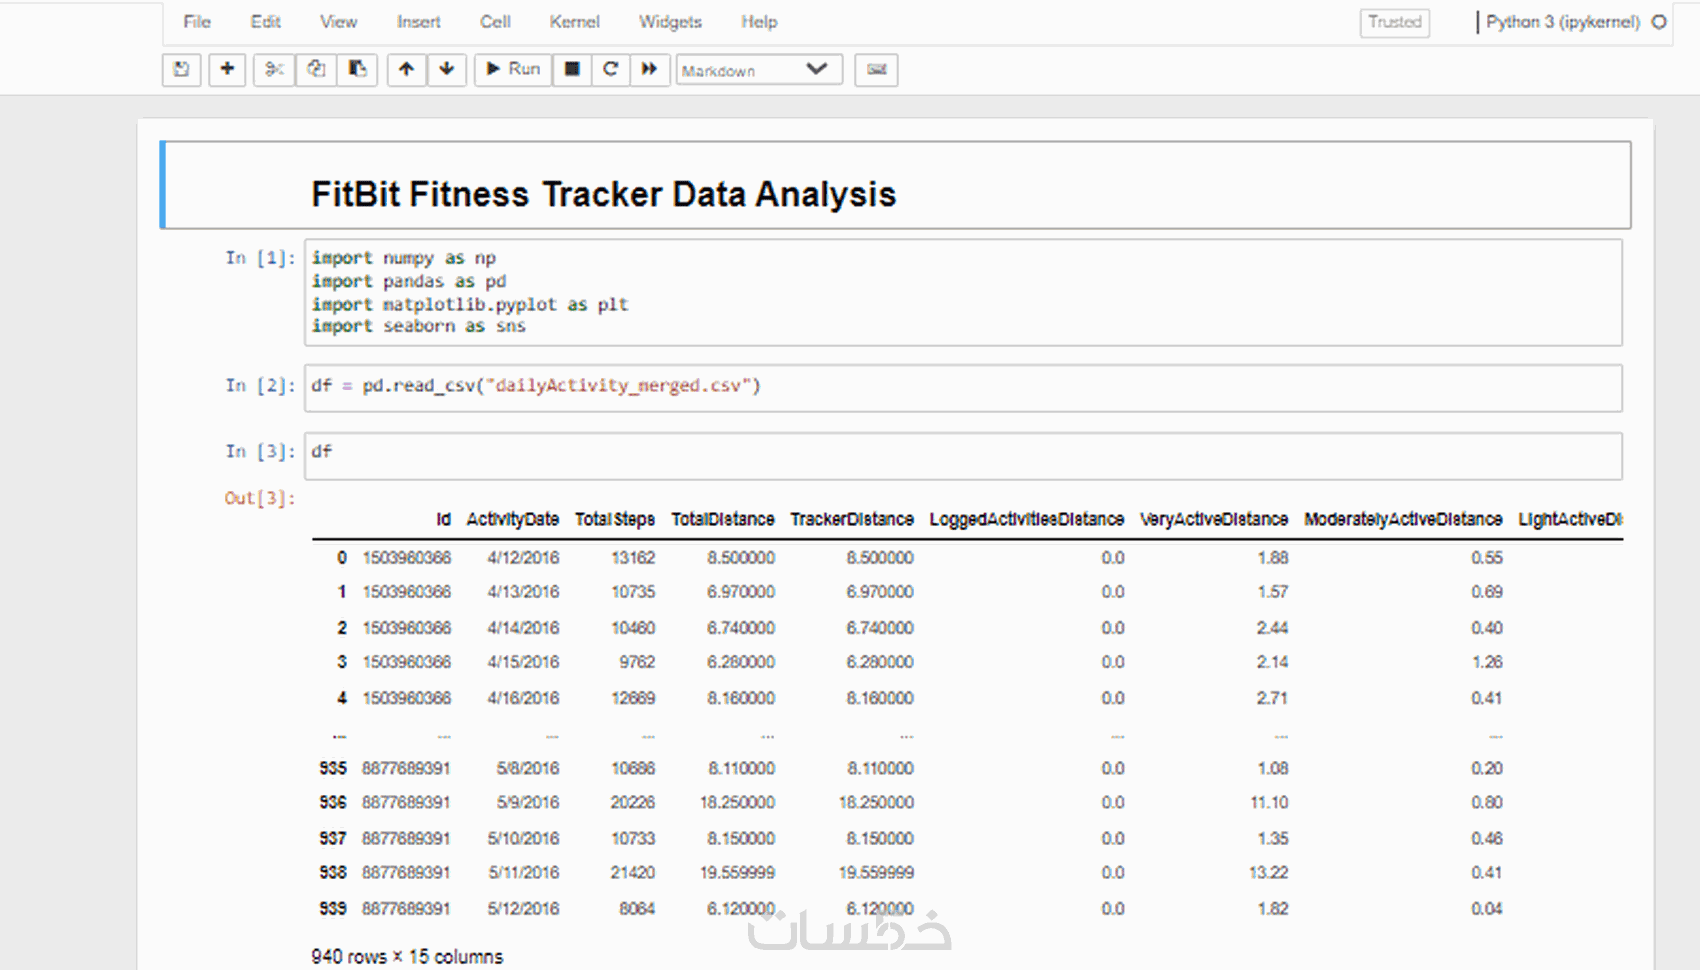Insert a new cell below with plus icon
1700x970 pixels.
[227, 69]
